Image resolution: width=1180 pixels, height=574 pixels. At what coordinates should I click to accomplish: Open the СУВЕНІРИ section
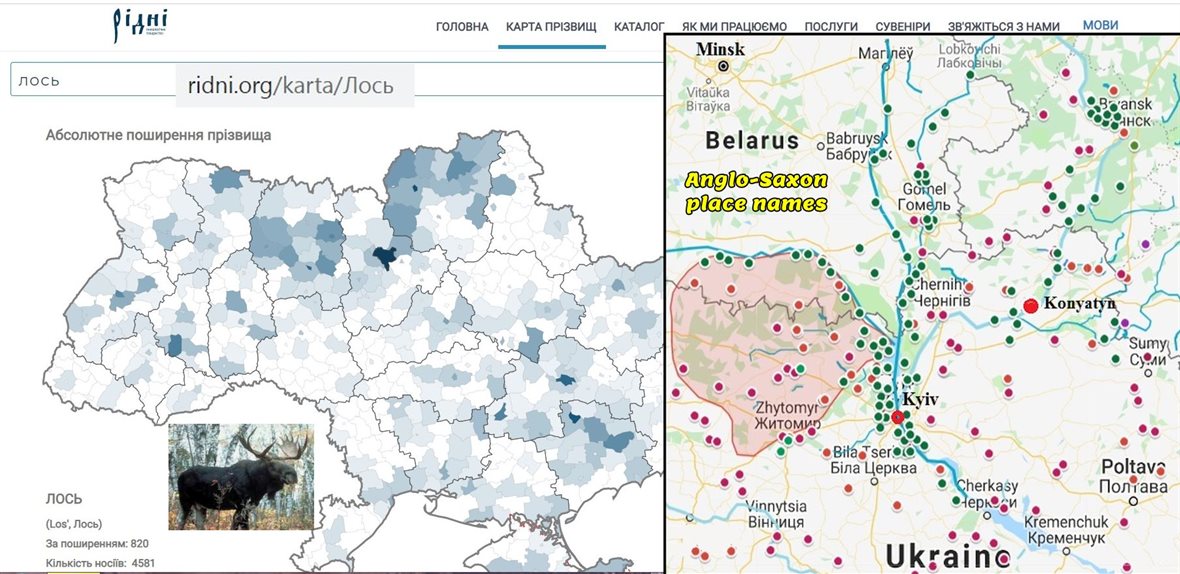[902, 27]
